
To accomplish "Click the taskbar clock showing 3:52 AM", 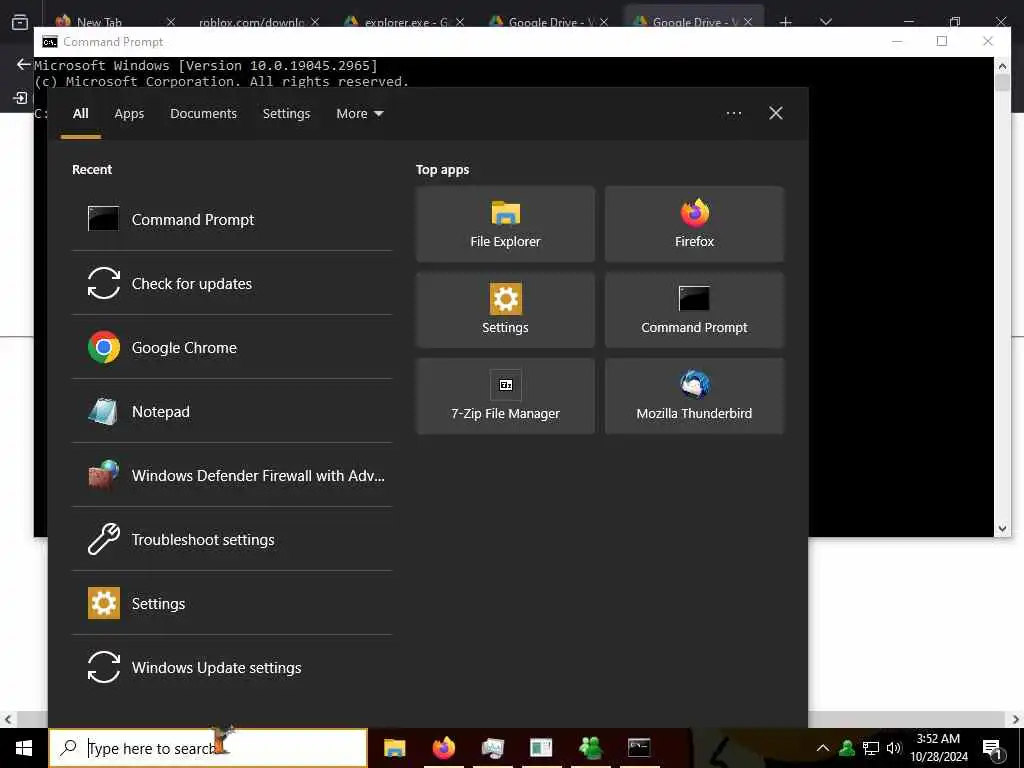I will pyautogui.click(x=938, y=748).
